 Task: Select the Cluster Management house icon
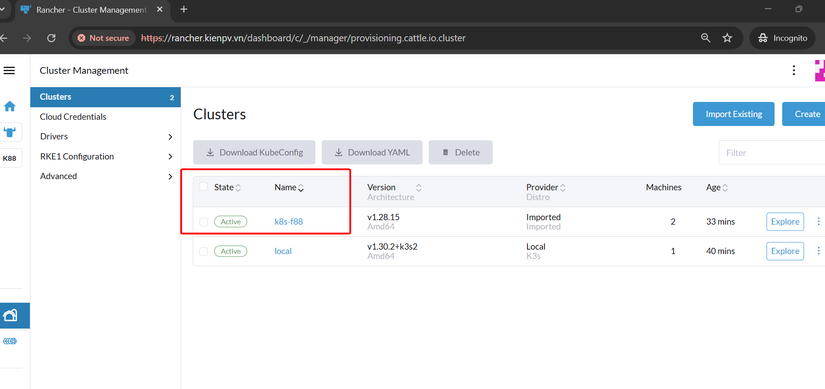pos(10,315)
